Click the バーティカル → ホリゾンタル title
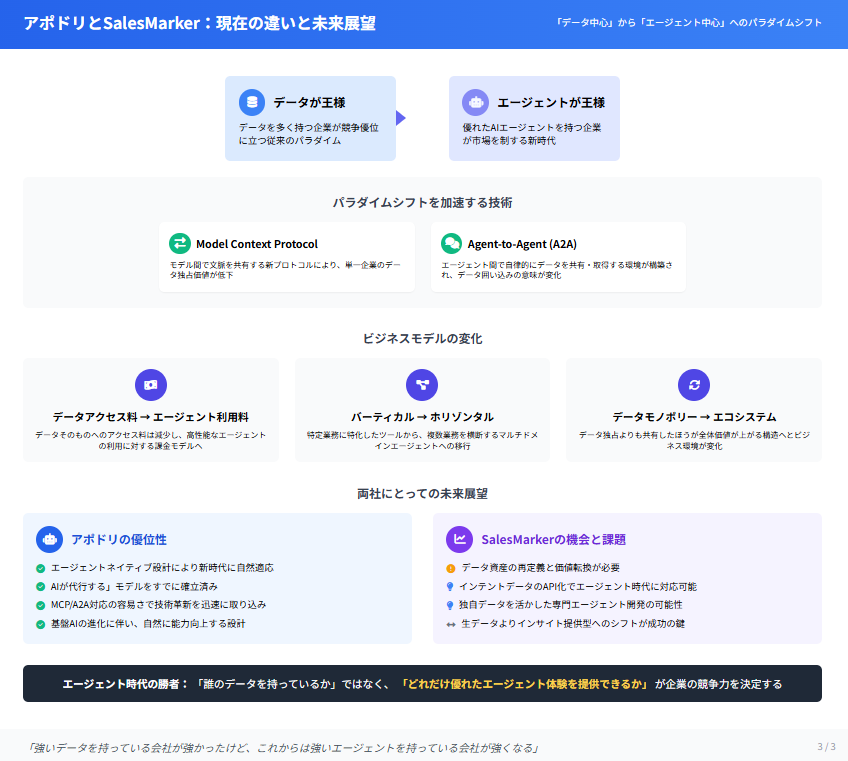This screenshot has width=848, height=761. tap(422, 417)
